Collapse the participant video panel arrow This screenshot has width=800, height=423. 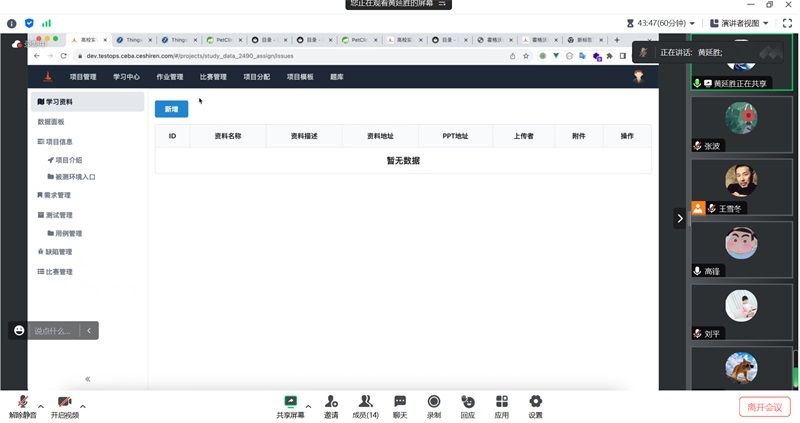tap(680, 217)
